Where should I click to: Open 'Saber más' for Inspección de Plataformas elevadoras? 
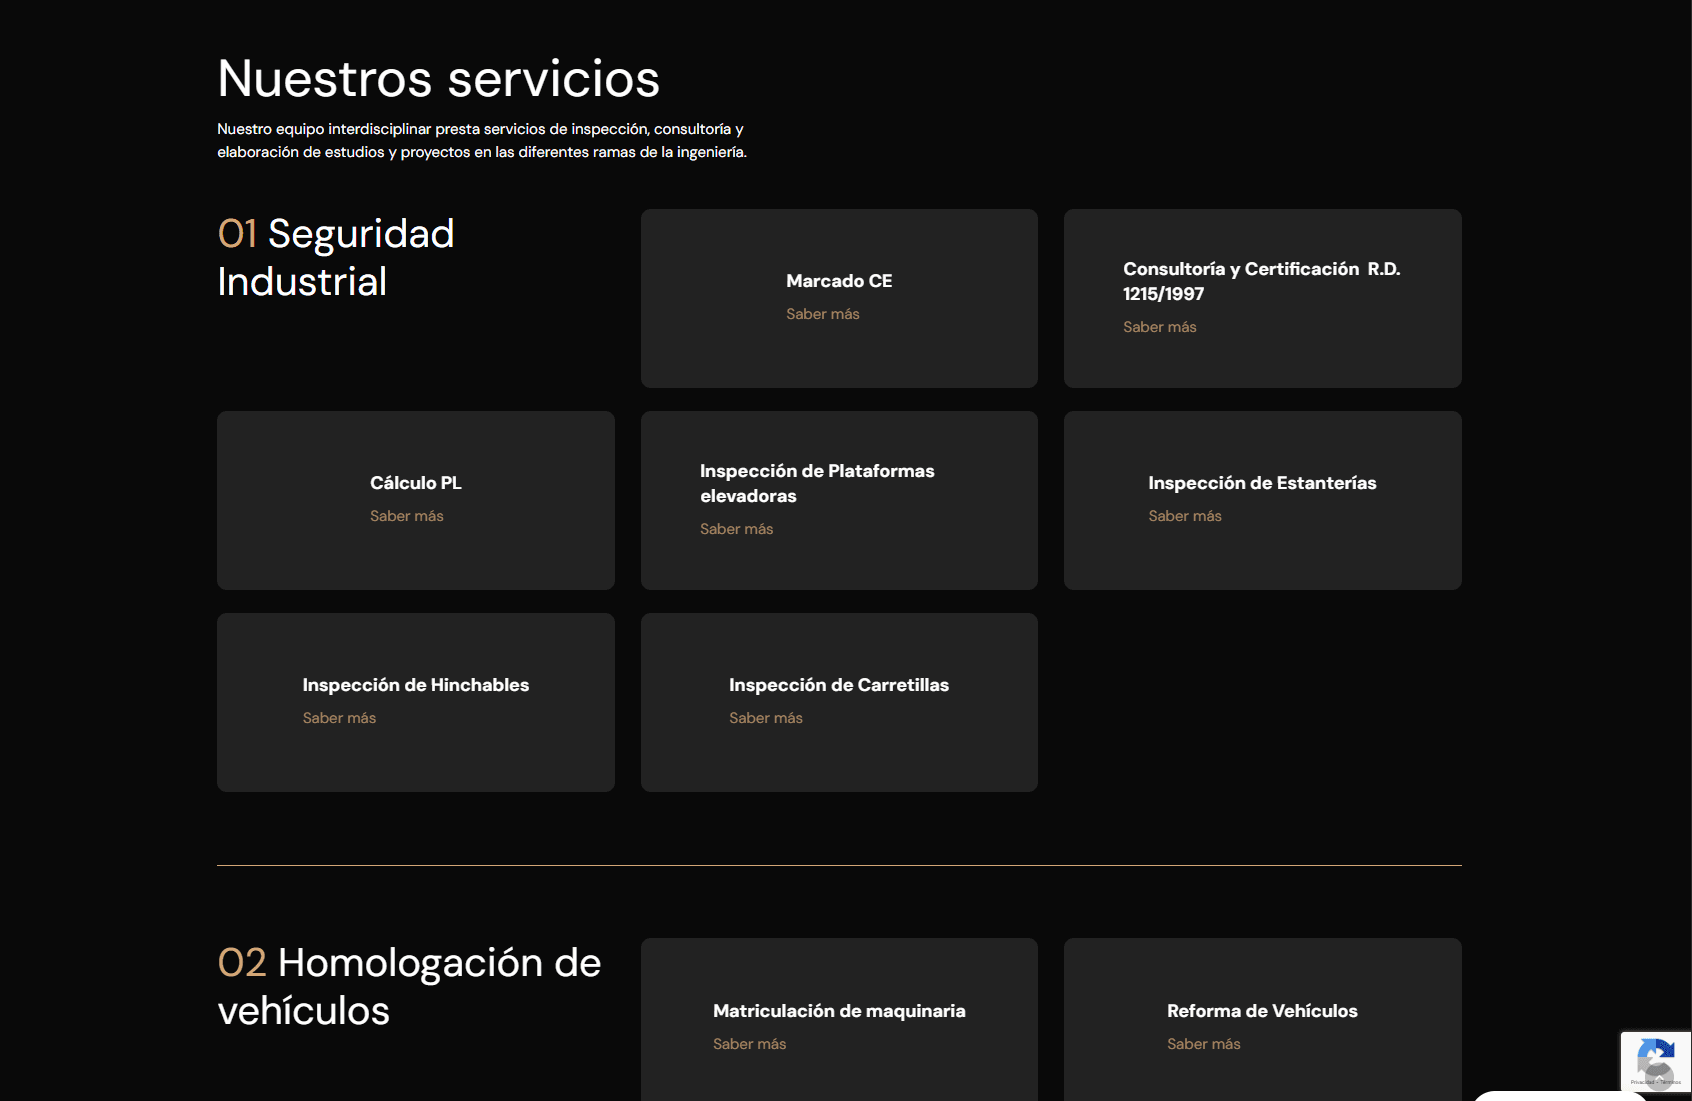coord(736,528)
